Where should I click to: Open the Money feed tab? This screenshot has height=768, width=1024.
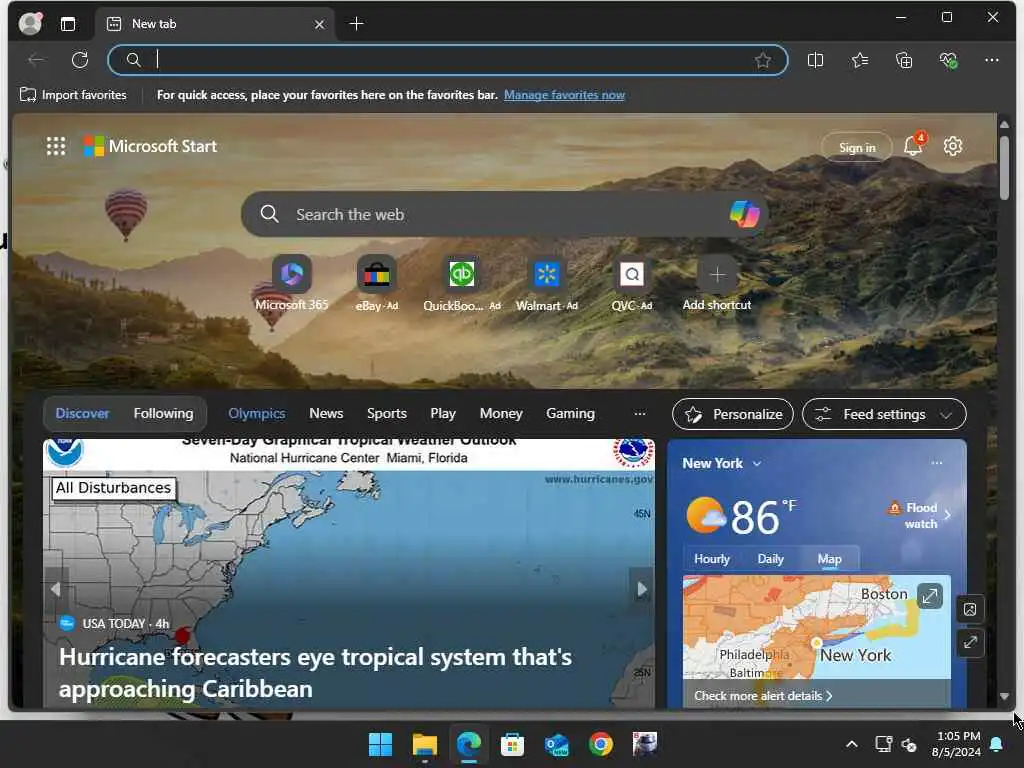coord(501,413)
